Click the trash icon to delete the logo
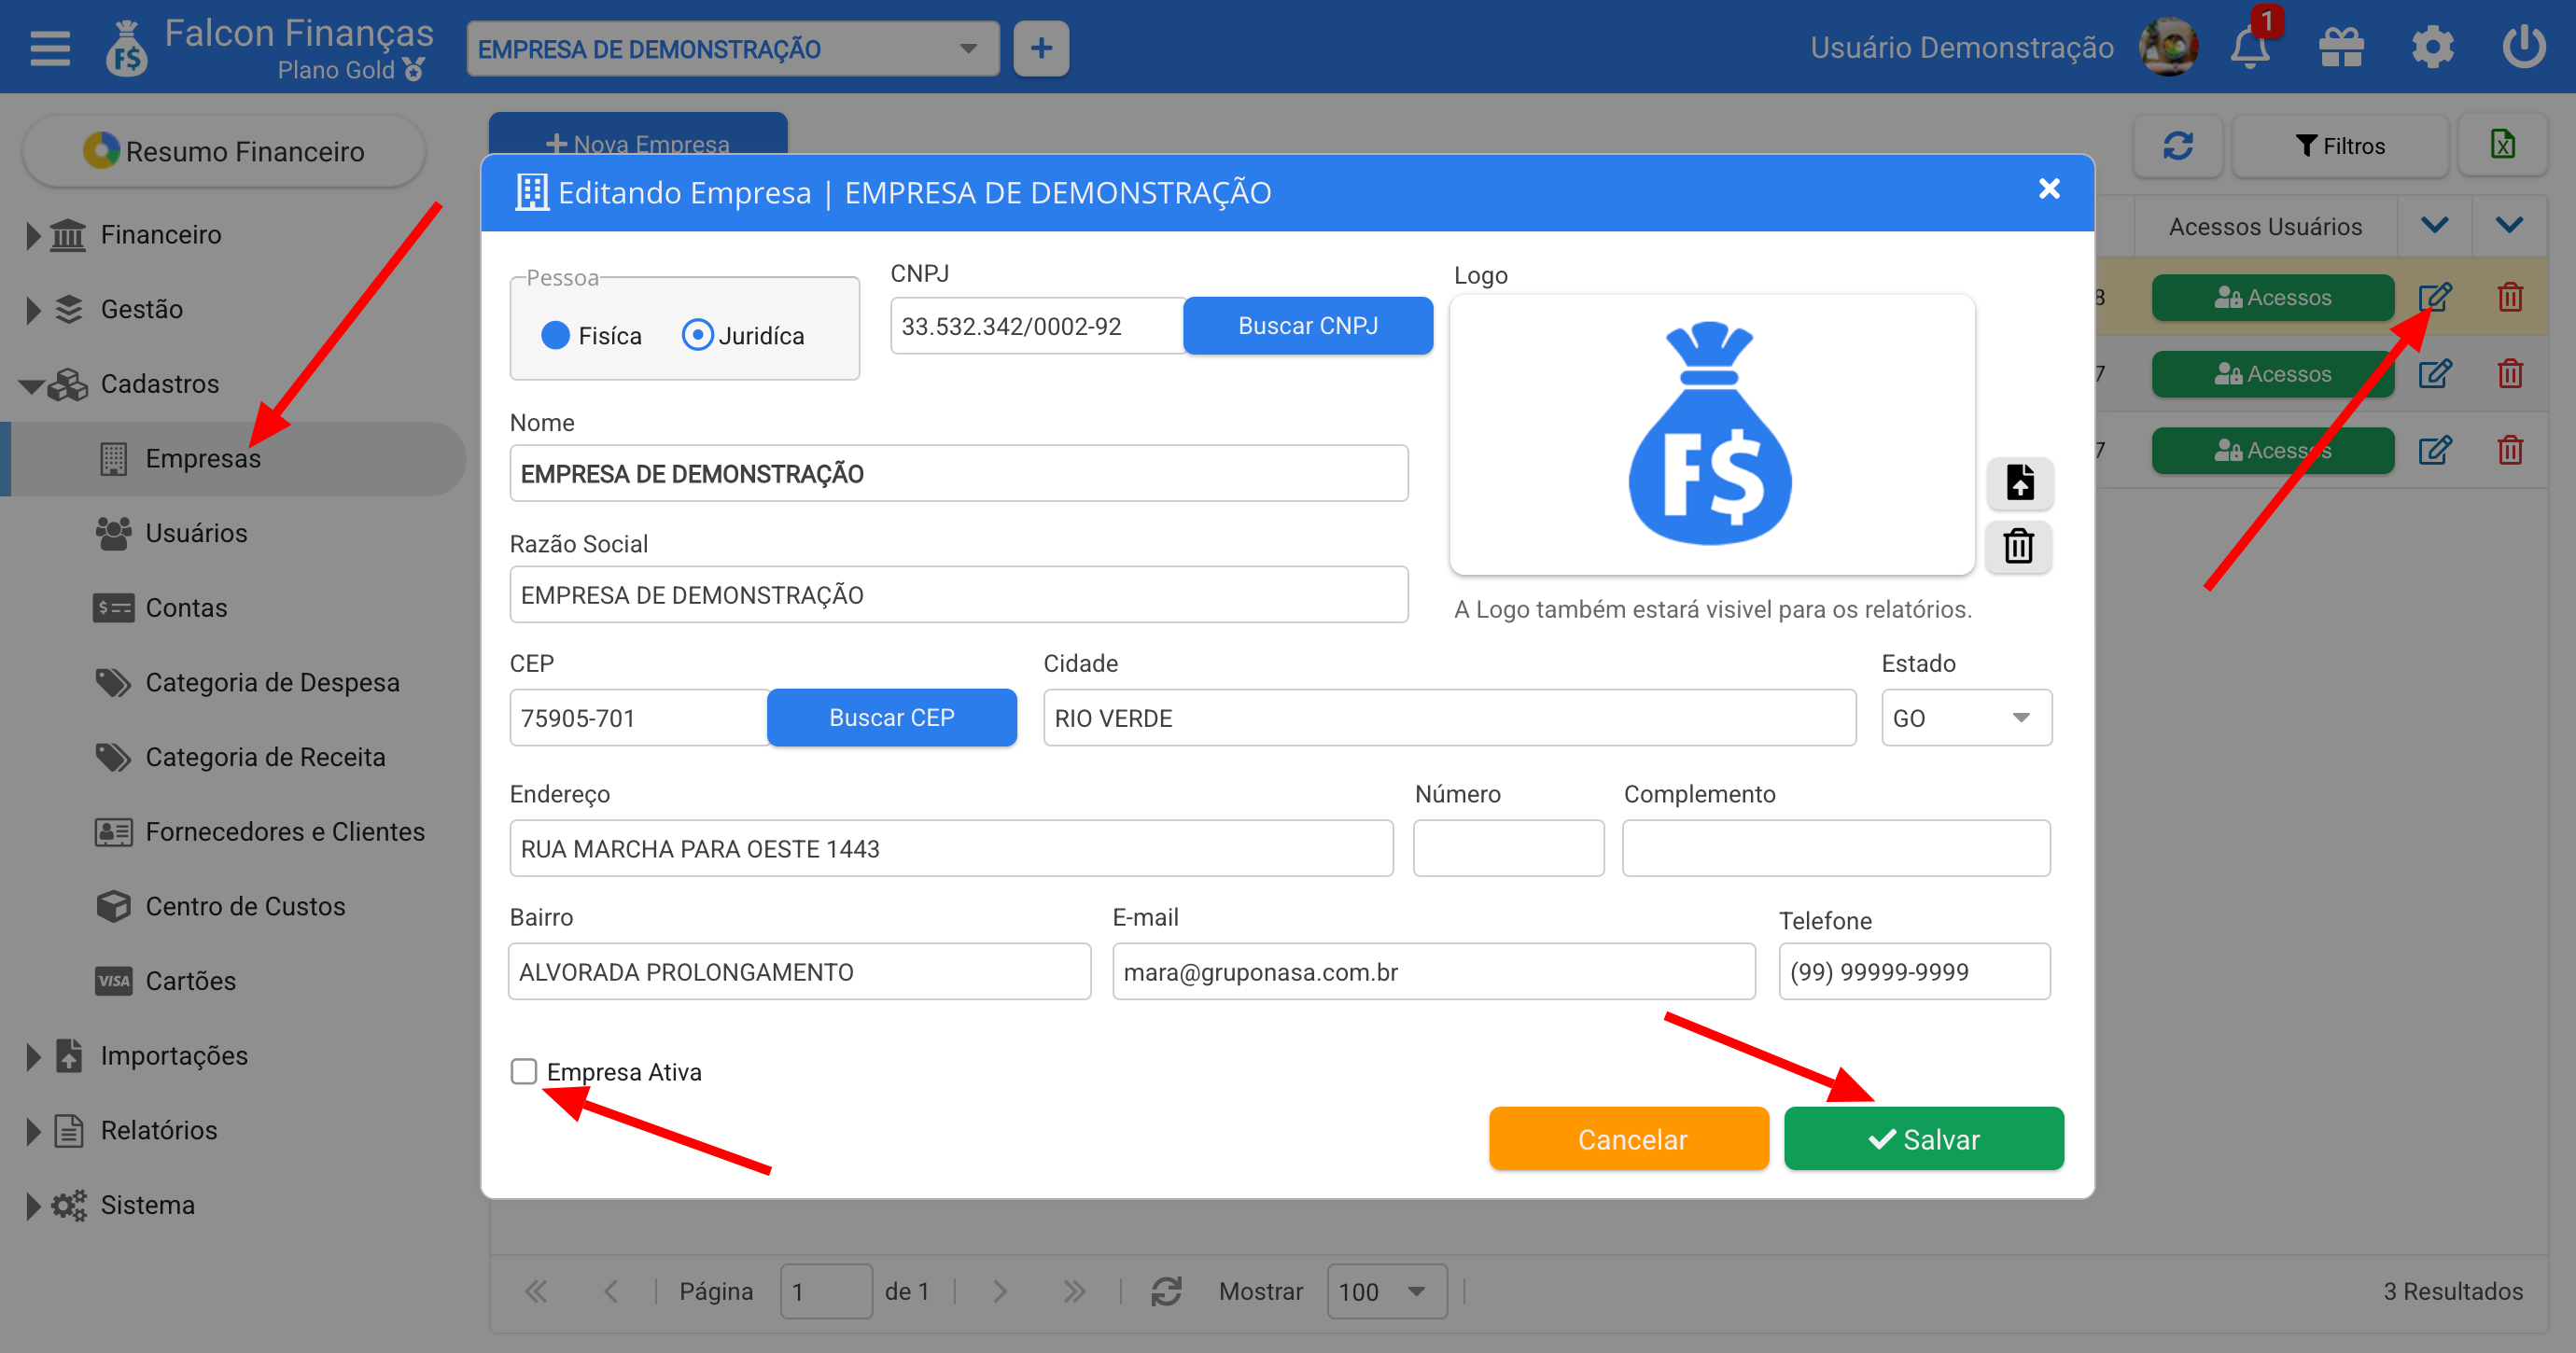The width and height of the screenshot is (2576, 1353). pyautogui.click(x=2019, y=546)
